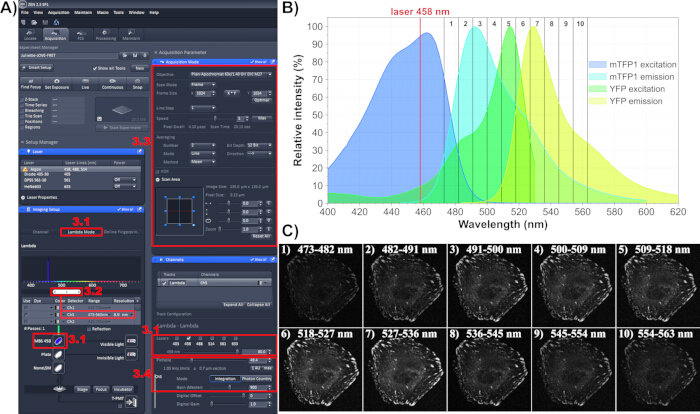Viewport: 700px width, 414px height.
Task: Switch to the FCS tab
Action: pos(81,35)
